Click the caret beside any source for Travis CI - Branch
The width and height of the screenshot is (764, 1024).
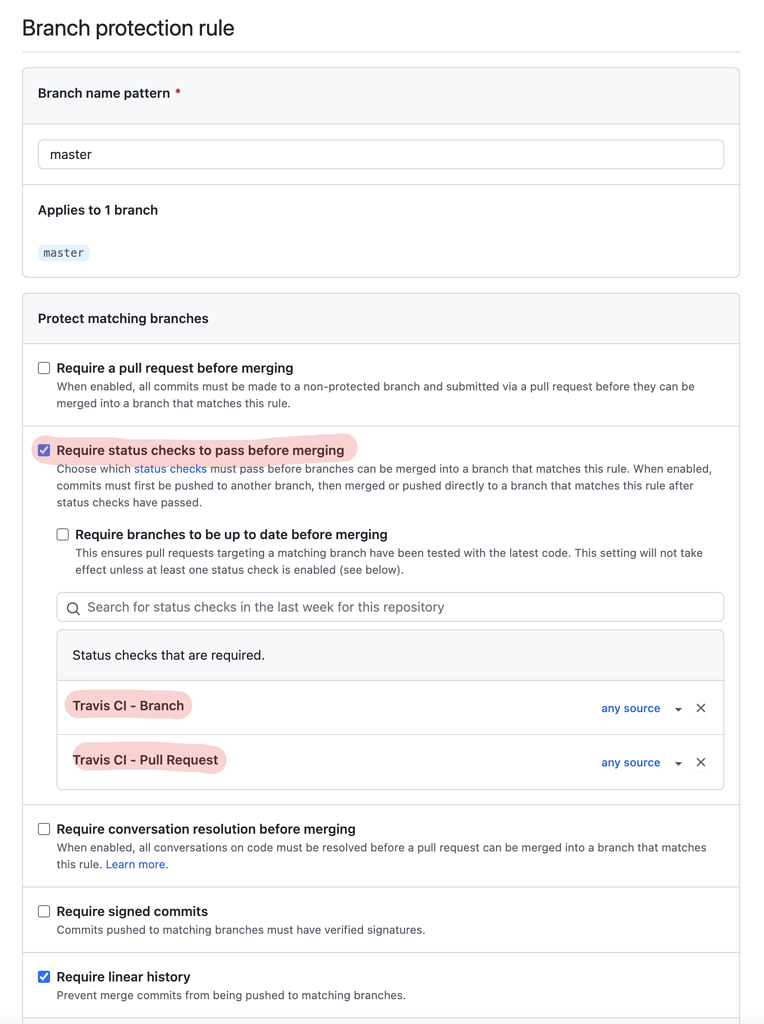[678, 708]
